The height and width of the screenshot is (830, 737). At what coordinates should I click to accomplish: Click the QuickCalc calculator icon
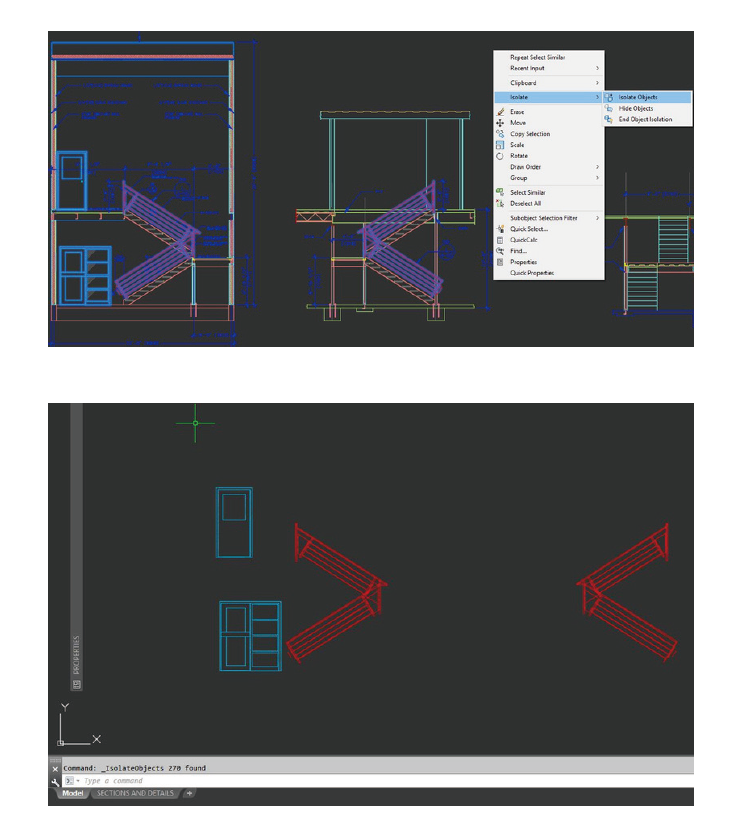(x=500, y=240)
